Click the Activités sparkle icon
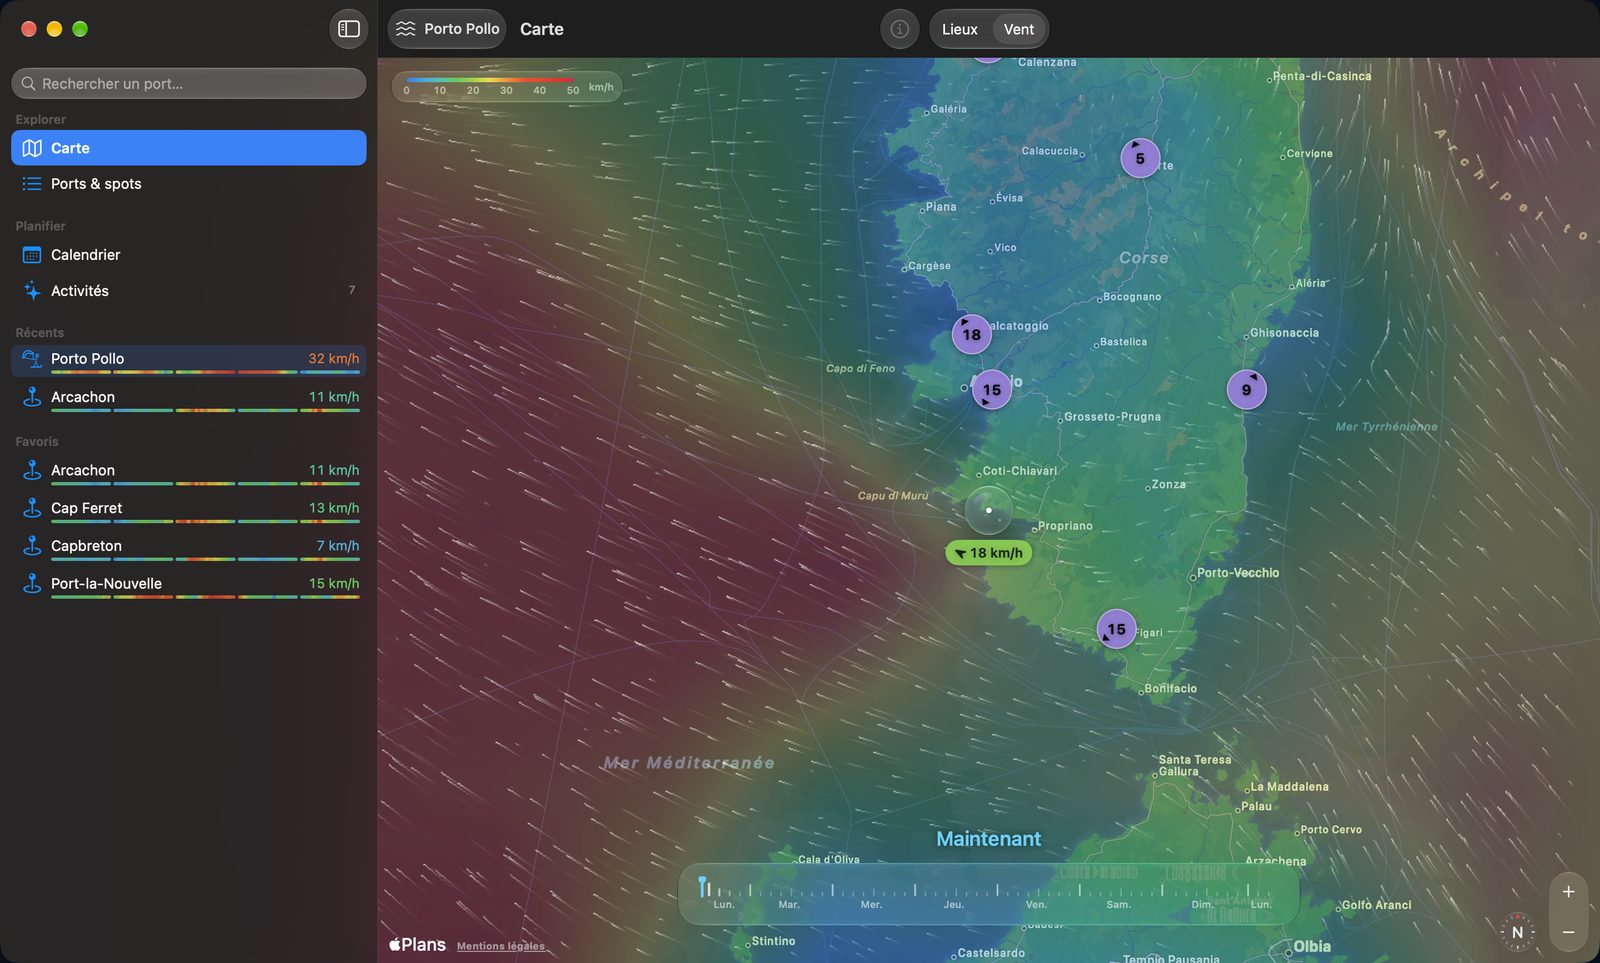This screenshot has height=963, width=1600. click(32, 291)
